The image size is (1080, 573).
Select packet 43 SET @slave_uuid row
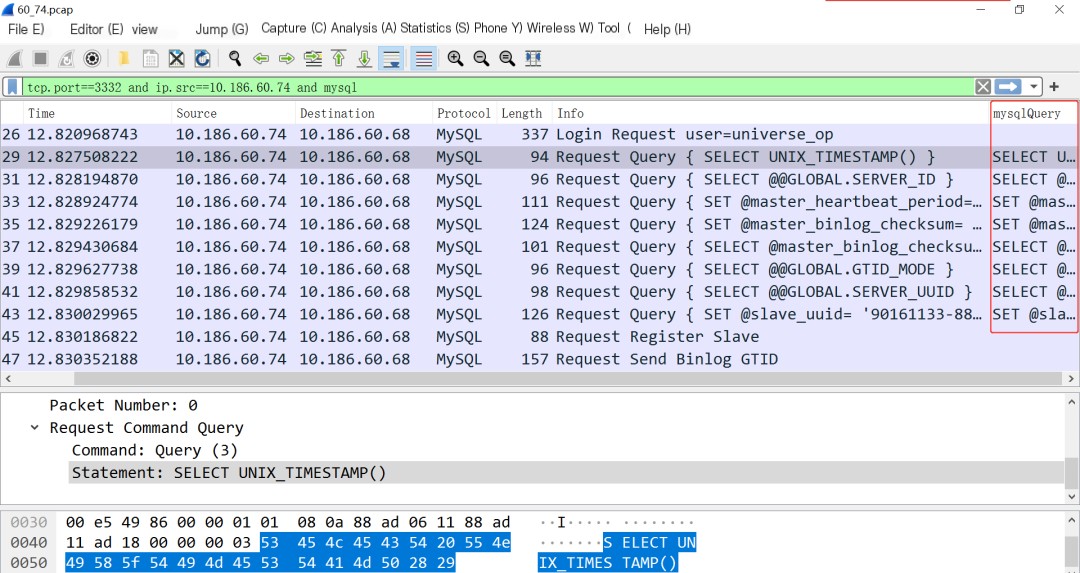tap(539, 314)
